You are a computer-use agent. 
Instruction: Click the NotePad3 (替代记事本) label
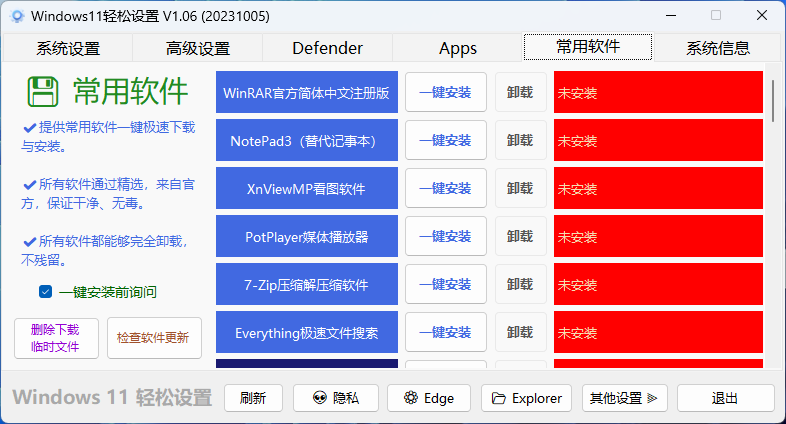tap(307, 140)
